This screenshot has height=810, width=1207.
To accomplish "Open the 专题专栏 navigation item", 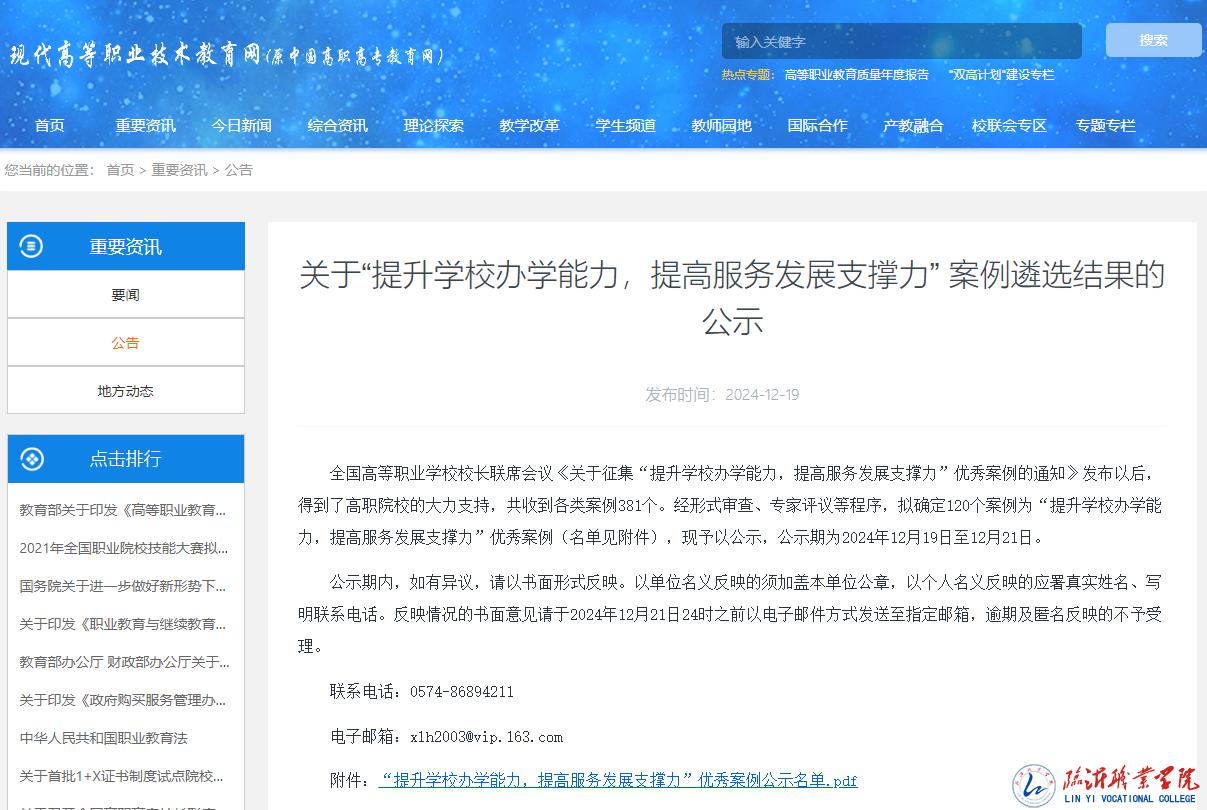I will (x=1105, y=126).
